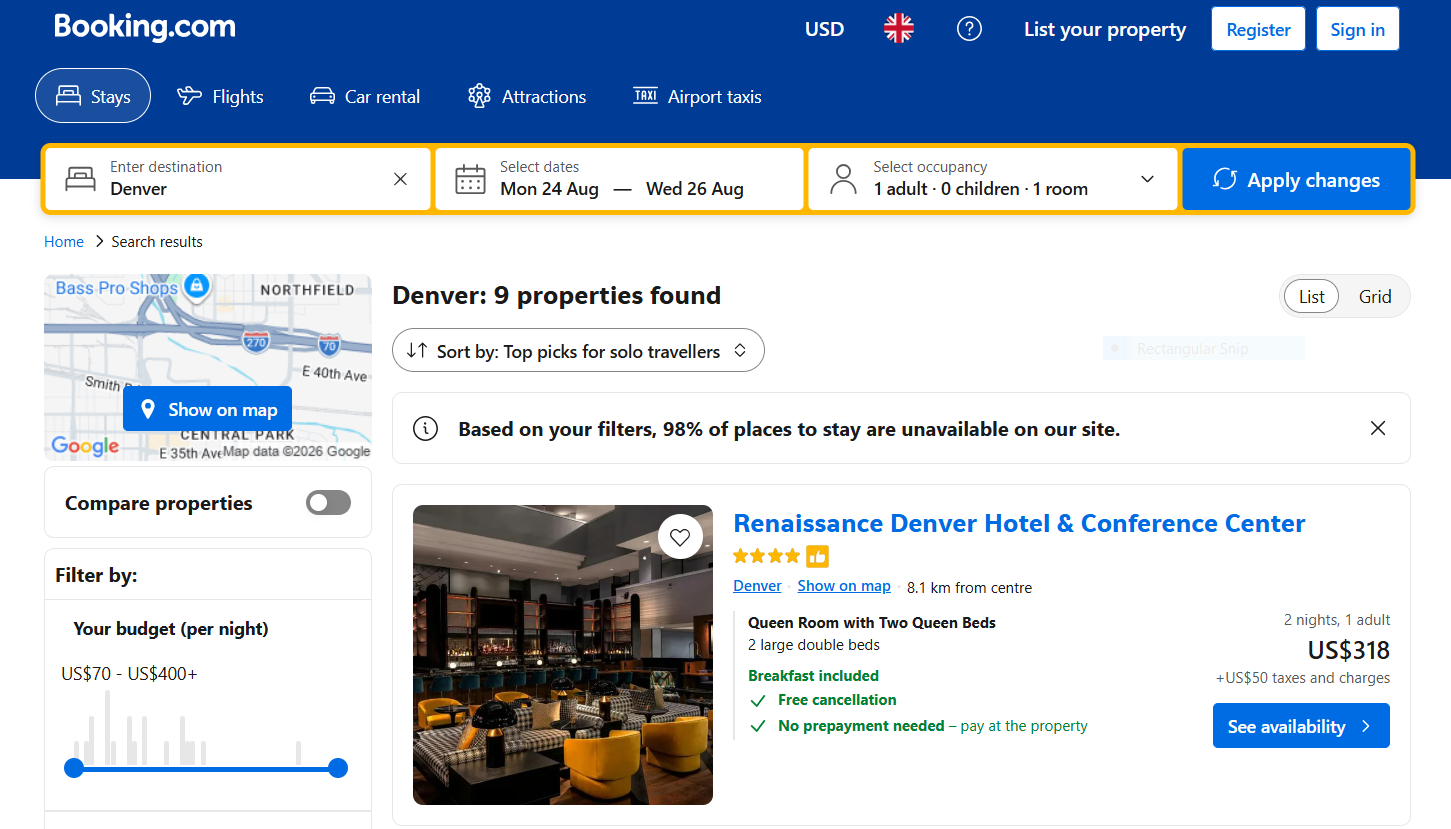Click the 'Search results' breadcrumb text
Screen dimensions: 1451x829
(157, 241)
